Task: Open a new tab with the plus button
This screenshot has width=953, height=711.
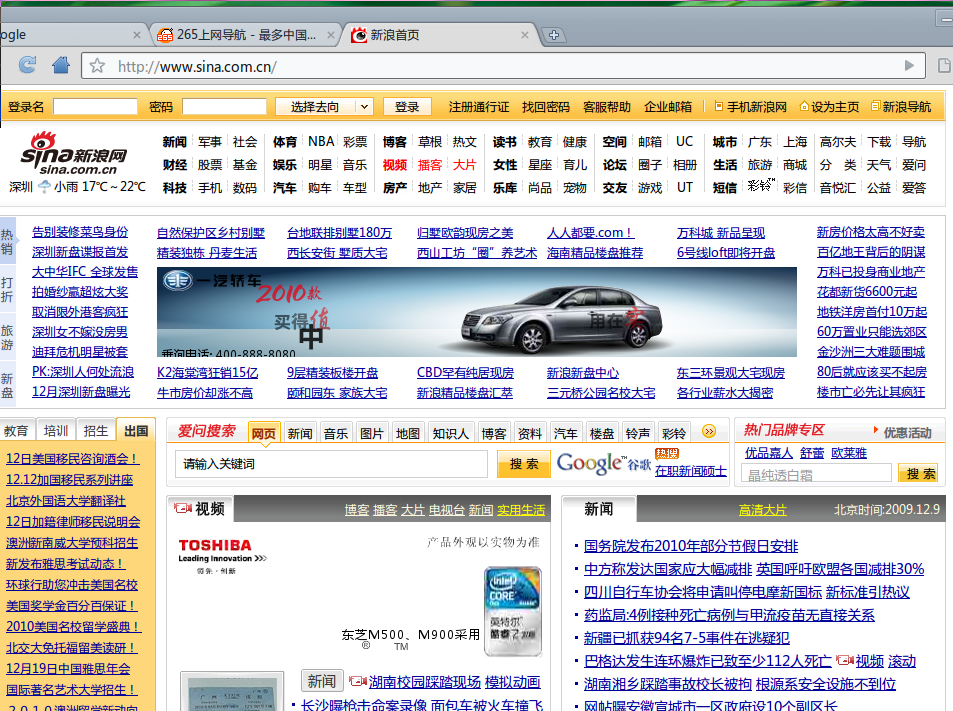Action: point(553,35)
